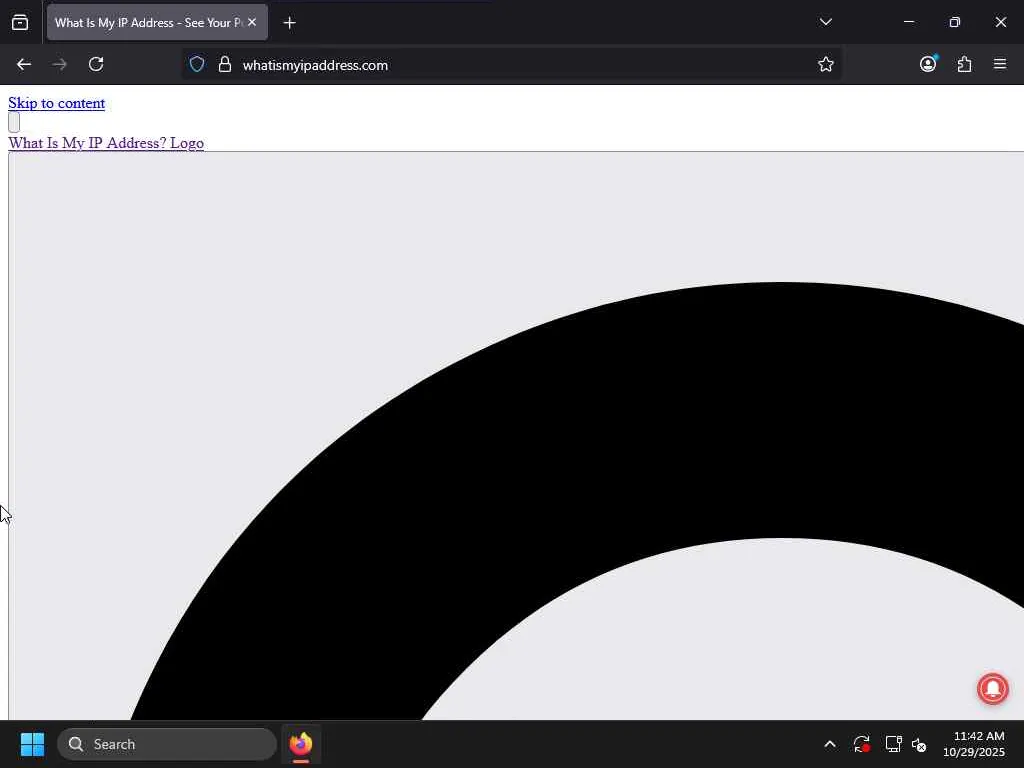Open the tracking protection shield panel

[x=197, y=65]
